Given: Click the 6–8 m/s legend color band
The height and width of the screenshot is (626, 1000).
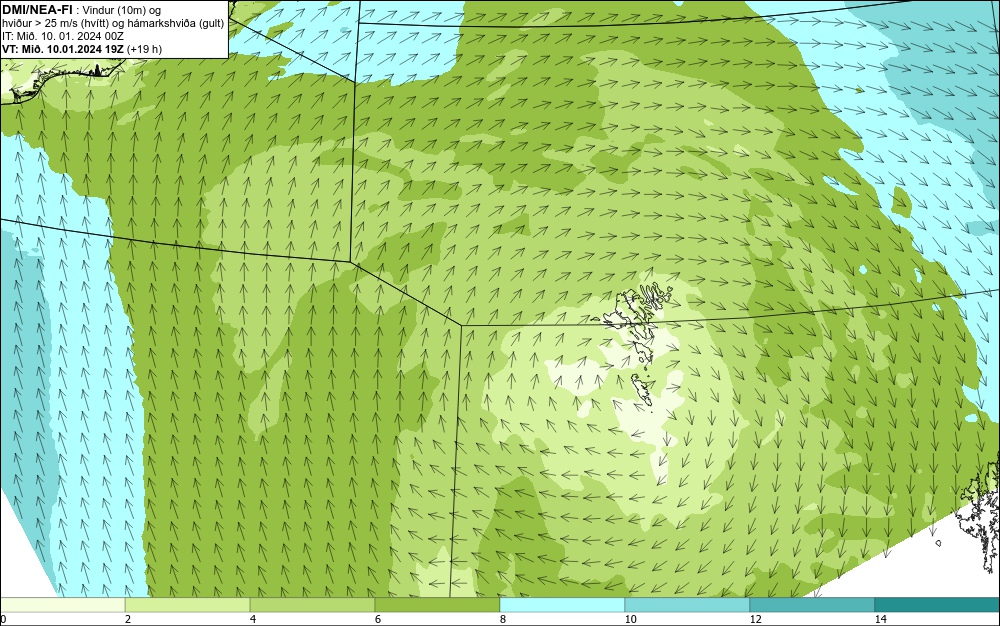Looking at the screenshot, I should pyautogui.click(x=438, y=605).
